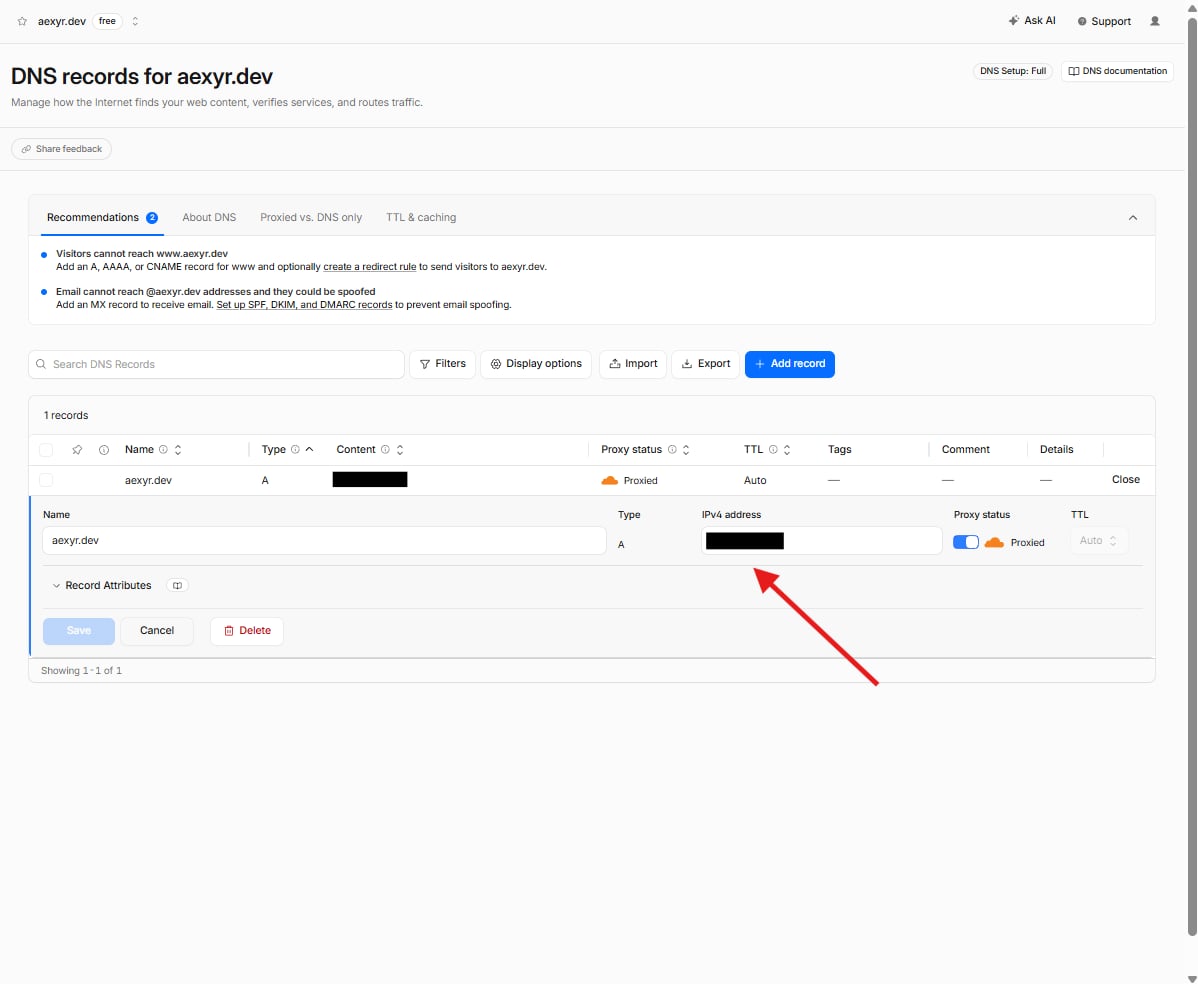Click the pin icon in table header
The width and height of the screenshot is (1198, 984).
(x=77, y=450)
